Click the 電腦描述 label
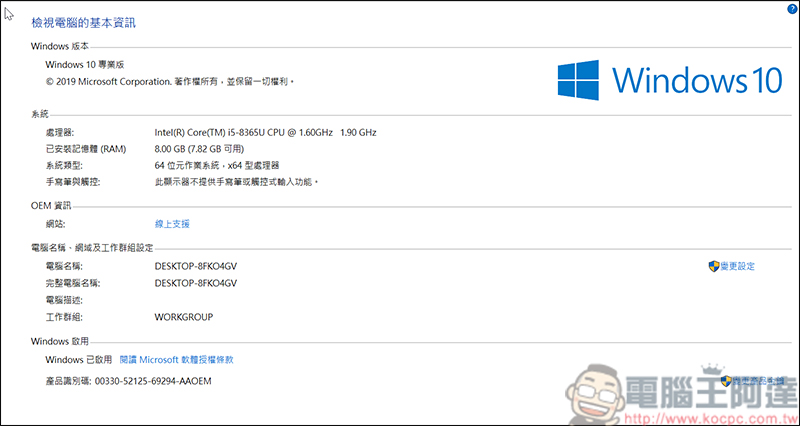800x426 pixels. coord(64,300)
